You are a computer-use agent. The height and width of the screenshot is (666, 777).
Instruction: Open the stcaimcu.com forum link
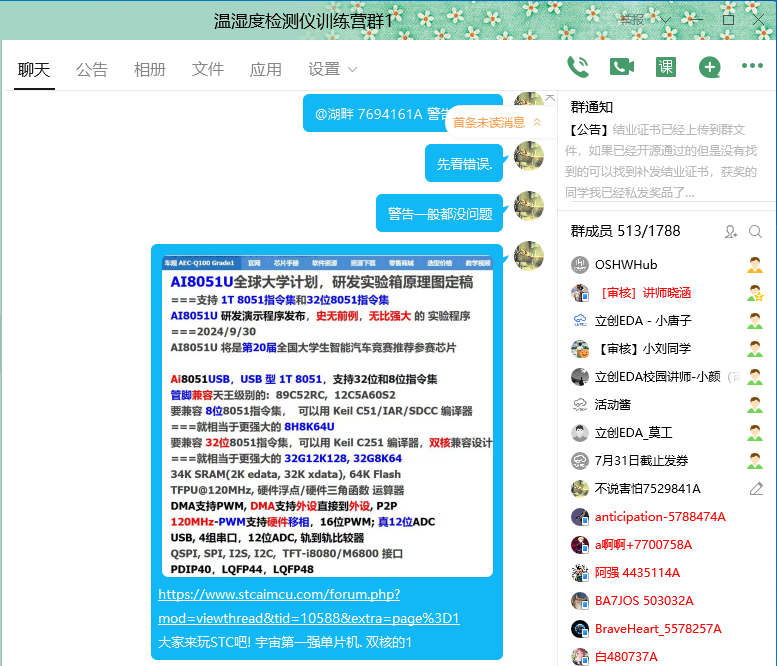point(309,606)
